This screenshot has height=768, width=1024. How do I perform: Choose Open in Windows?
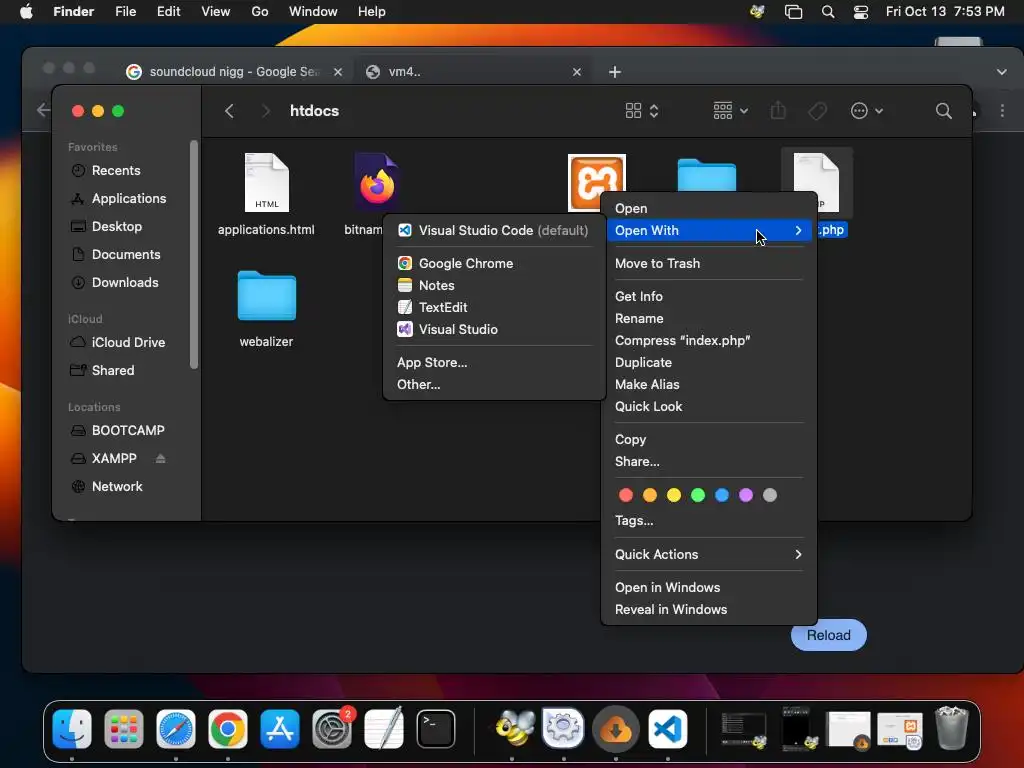709,587
